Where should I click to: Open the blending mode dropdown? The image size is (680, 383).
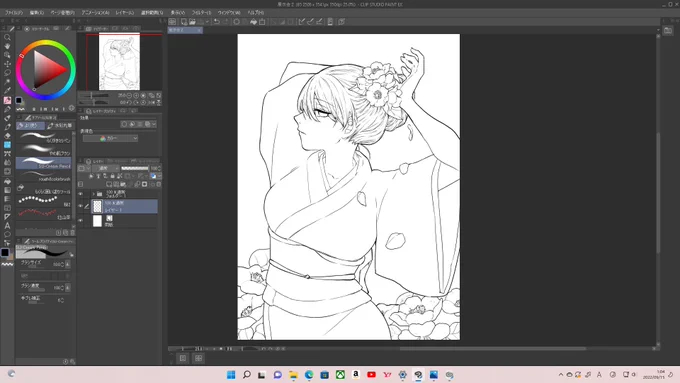pos(105,168)
